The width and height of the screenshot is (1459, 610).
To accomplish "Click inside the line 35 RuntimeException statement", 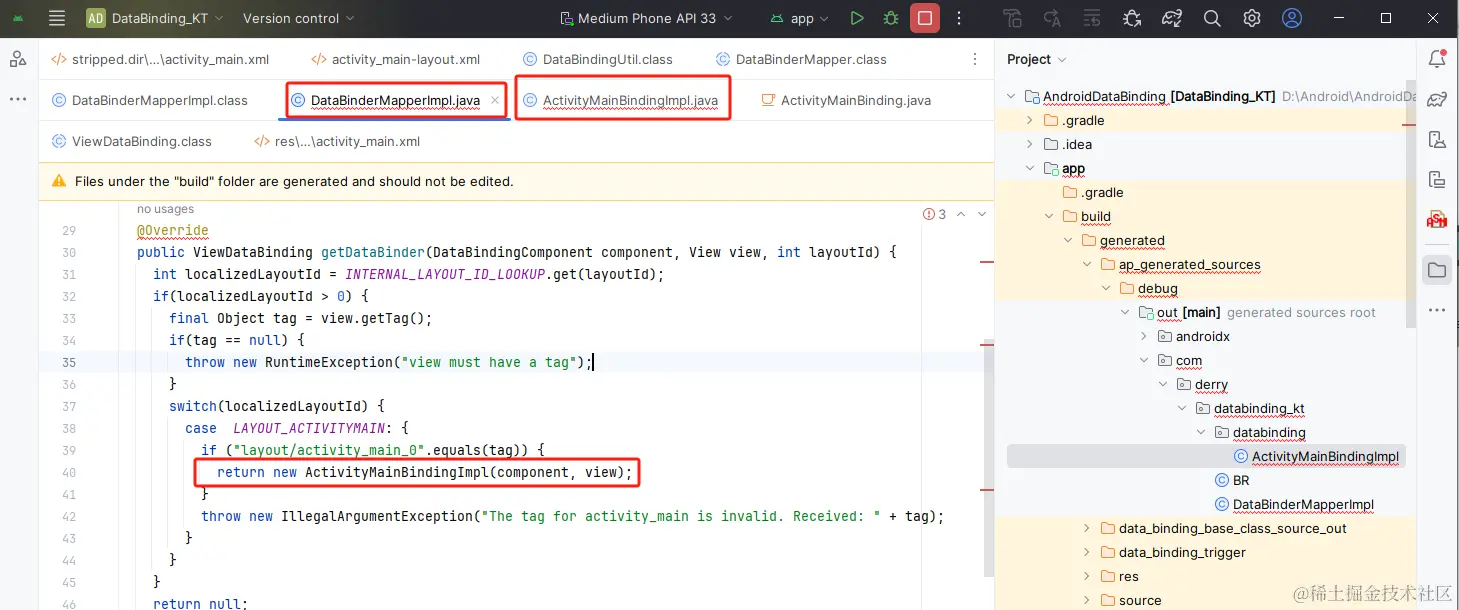I will click(390, 362).
